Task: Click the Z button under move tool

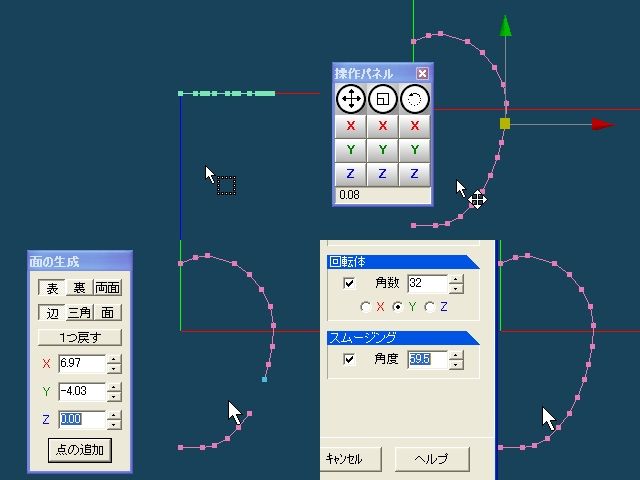Action: tap(351, 174)
